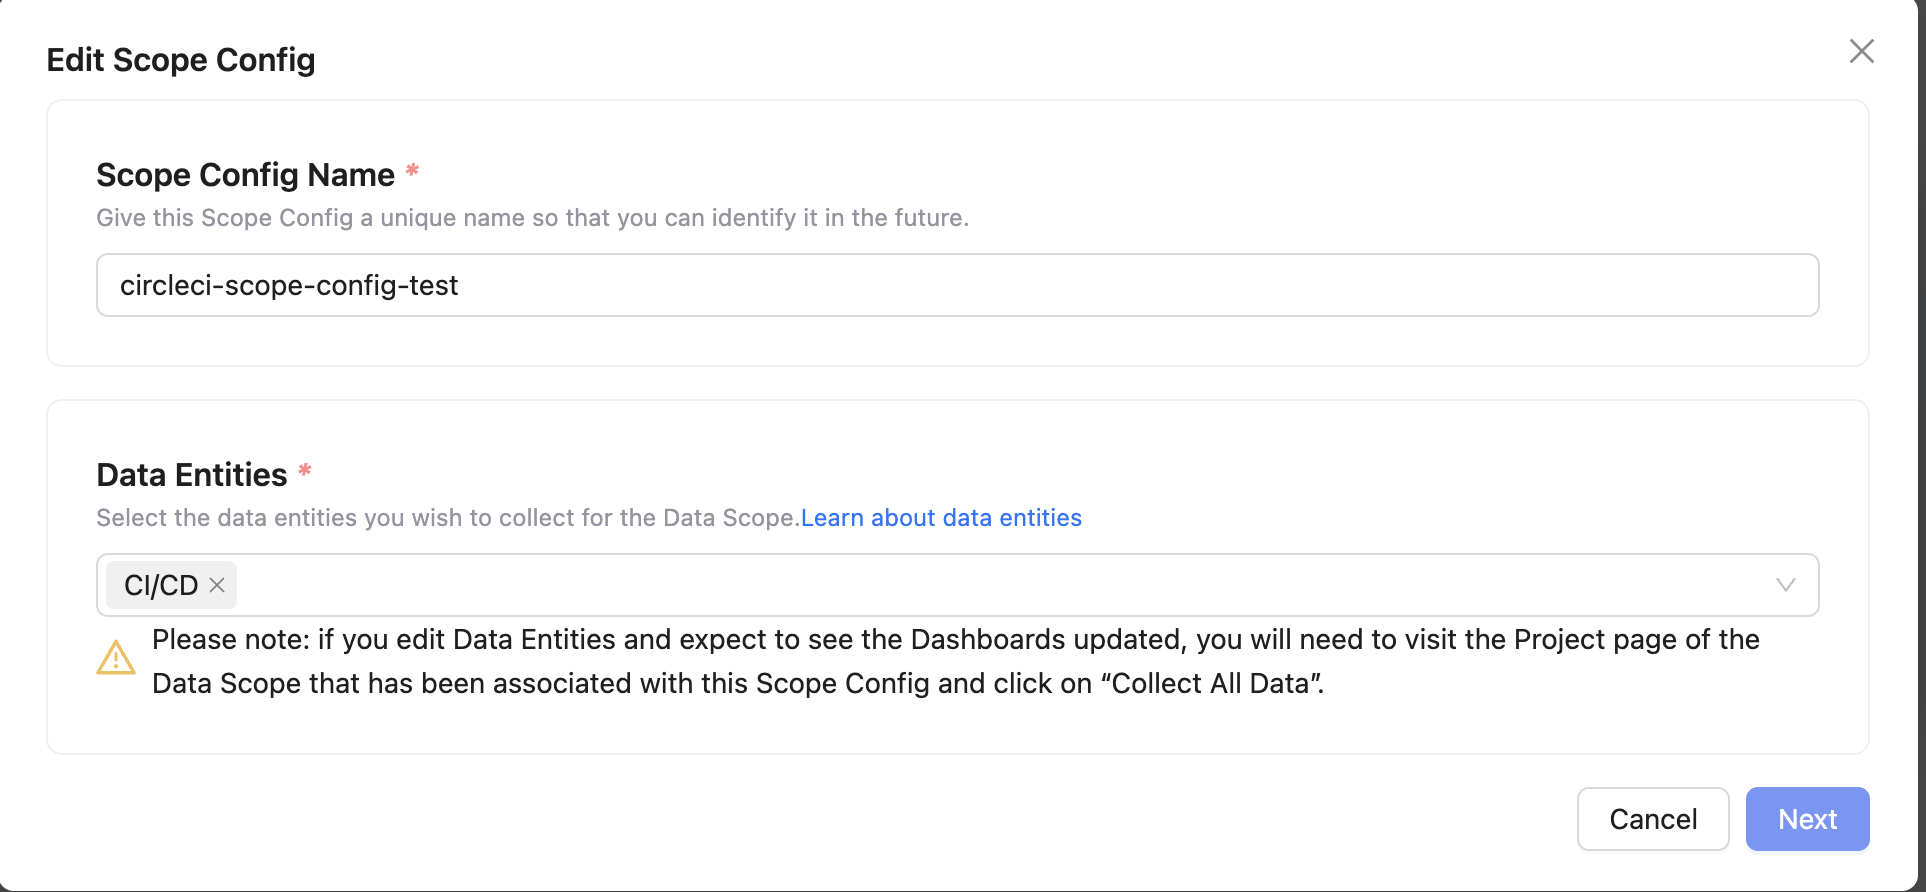The height and width of the screenshot is (892, 1926).
Task: Expand the Data Entities dropdown arrow
Action: [x=1785, y=585]
